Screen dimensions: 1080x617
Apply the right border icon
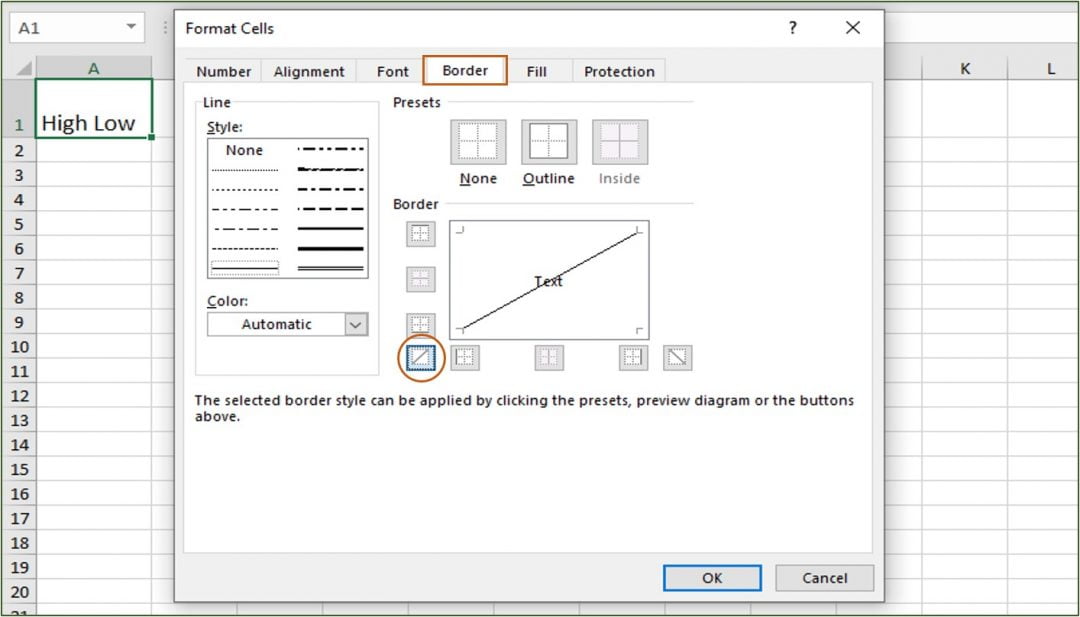click(631, 358)
